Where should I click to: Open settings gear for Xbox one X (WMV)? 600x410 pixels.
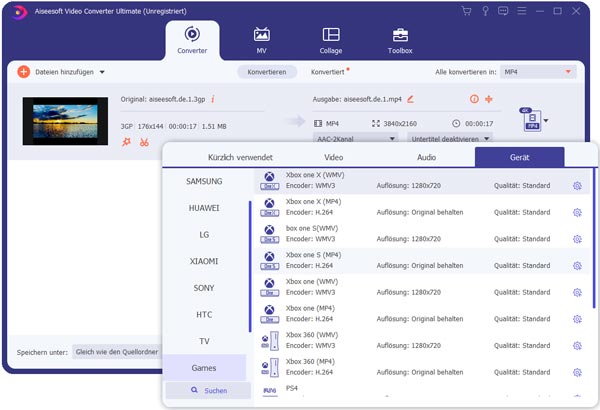coord(577,185)
